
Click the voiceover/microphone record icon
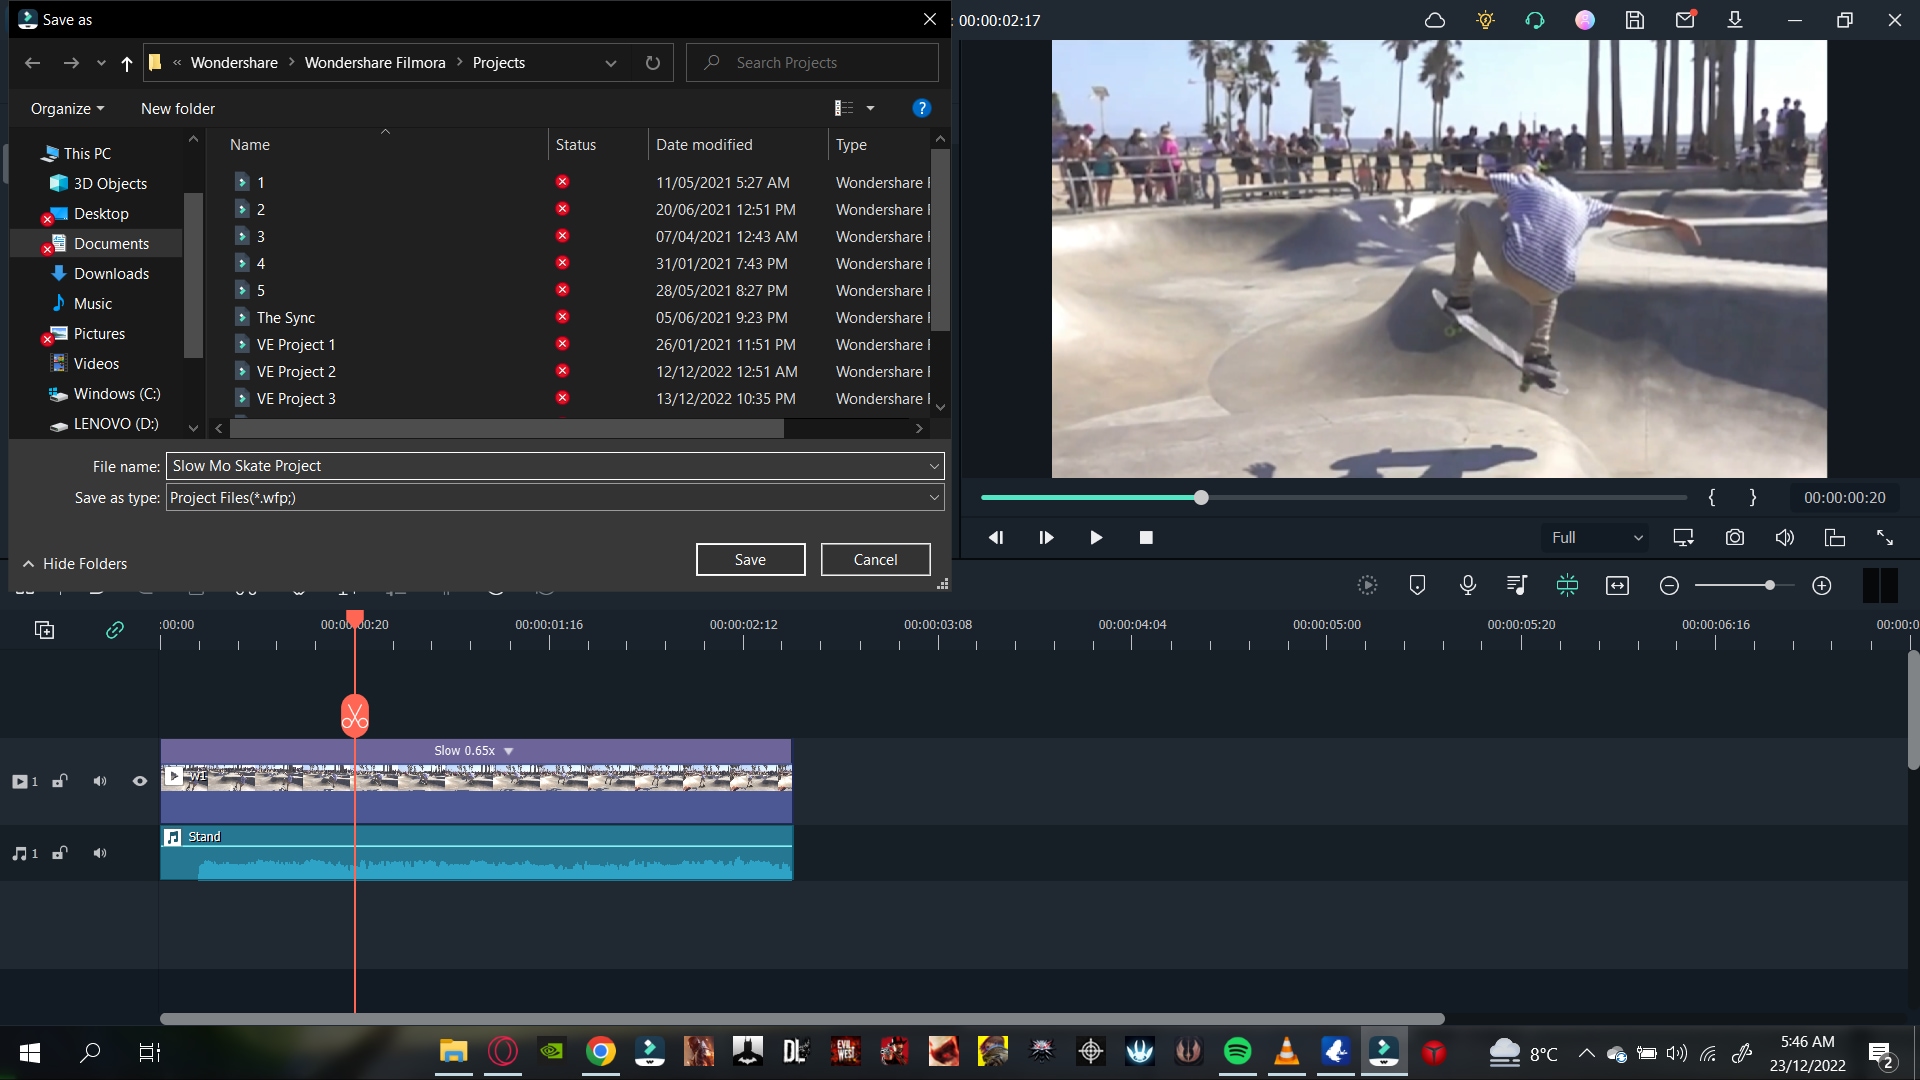click(x=1466, y=585)
